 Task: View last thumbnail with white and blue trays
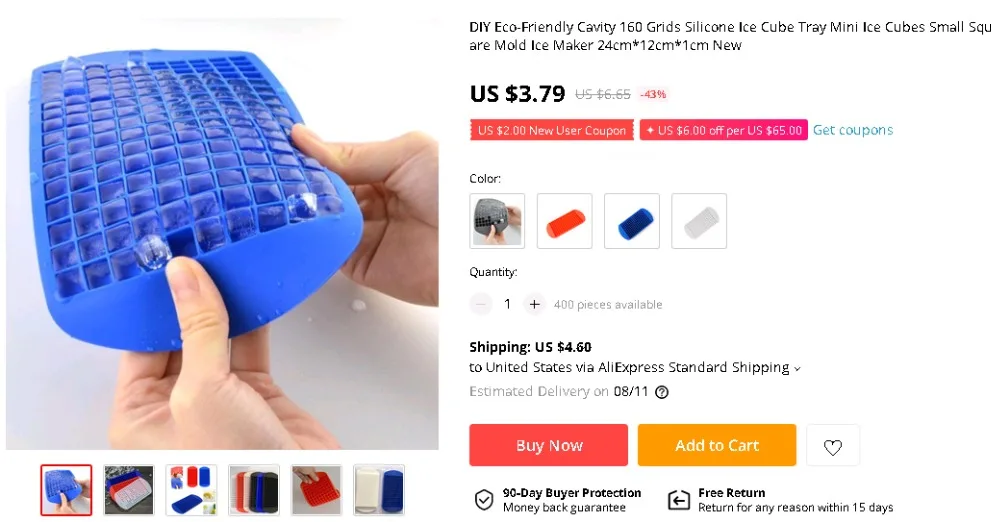click(x=379, y=490)
